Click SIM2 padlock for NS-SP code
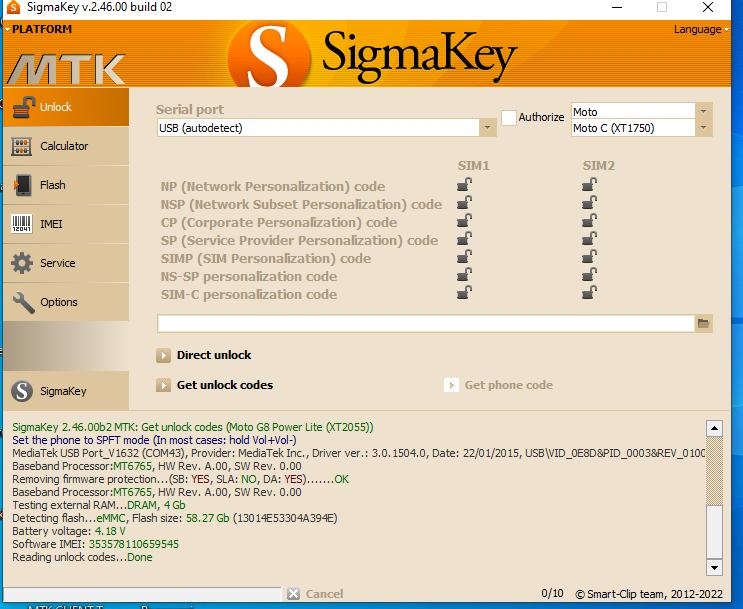 click(x=589, y=274)
